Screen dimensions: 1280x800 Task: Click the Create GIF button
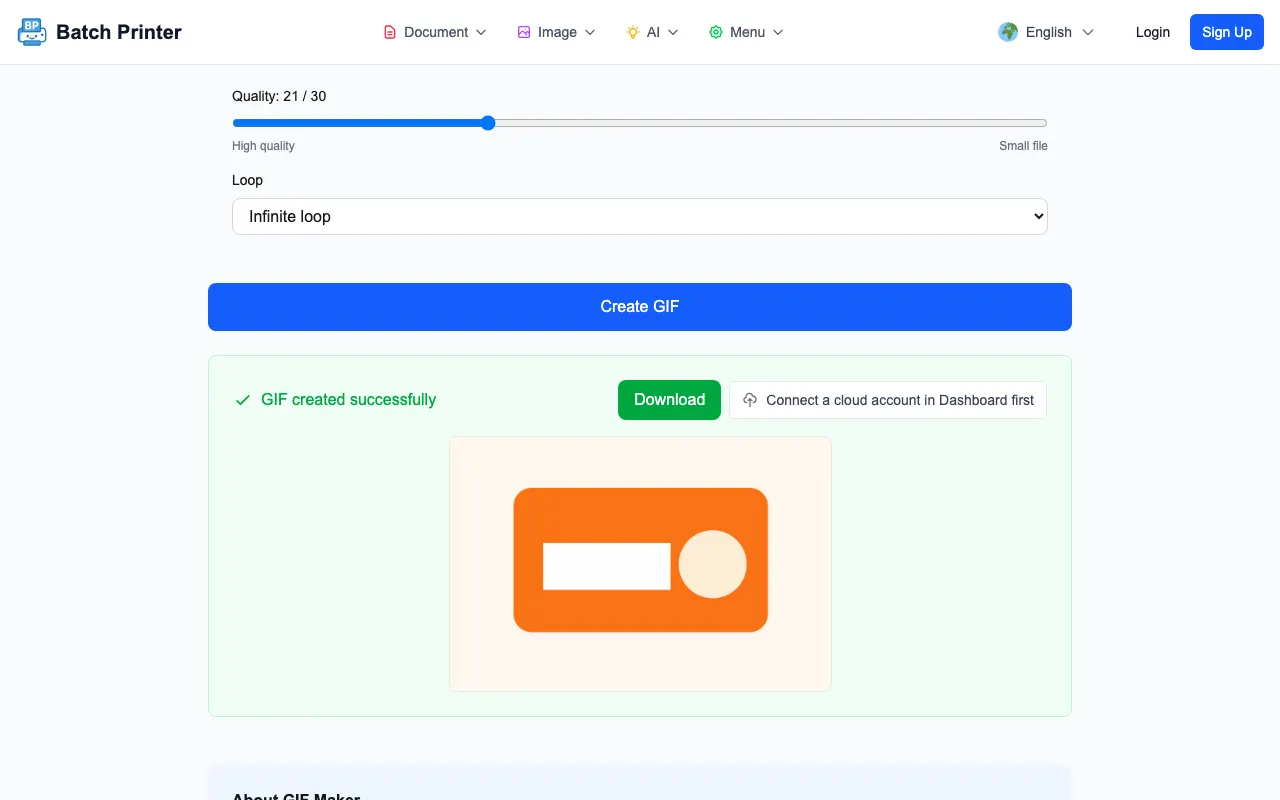click(x=640, y=307)
